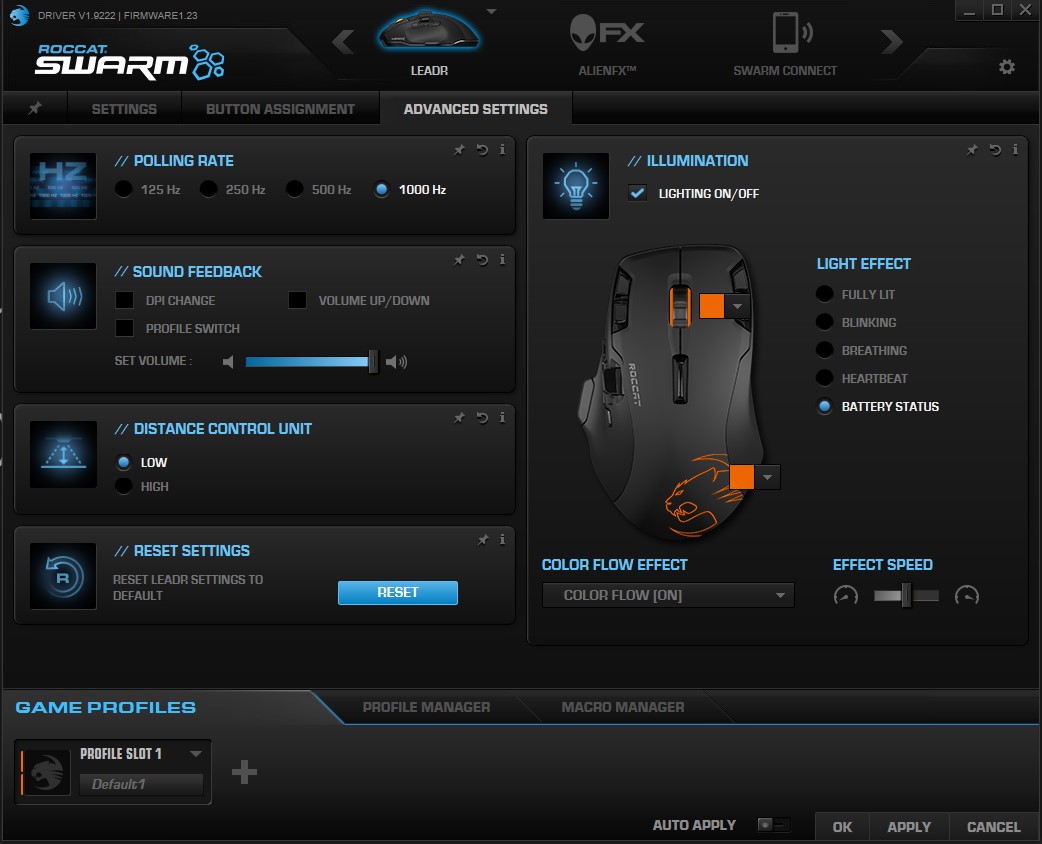Show info for the Reset Settings panel
Image resolution: width=1042 pixels, height=844 pixels.
click(502, 540)
